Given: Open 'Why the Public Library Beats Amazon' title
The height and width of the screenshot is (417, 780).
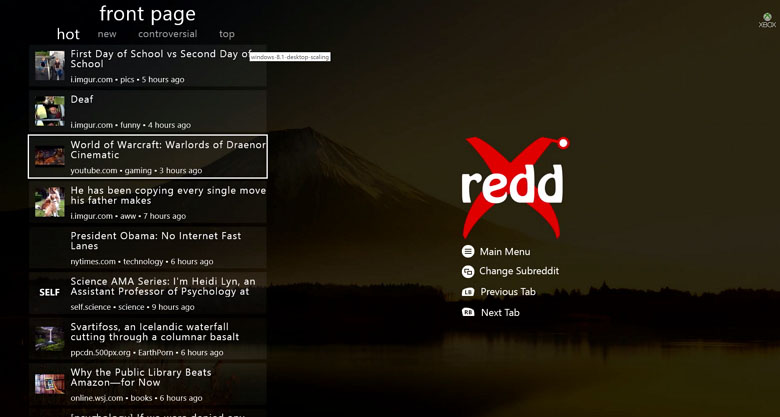Looking at the screenshot, I should pyautogui.click(x=141, y=377).
